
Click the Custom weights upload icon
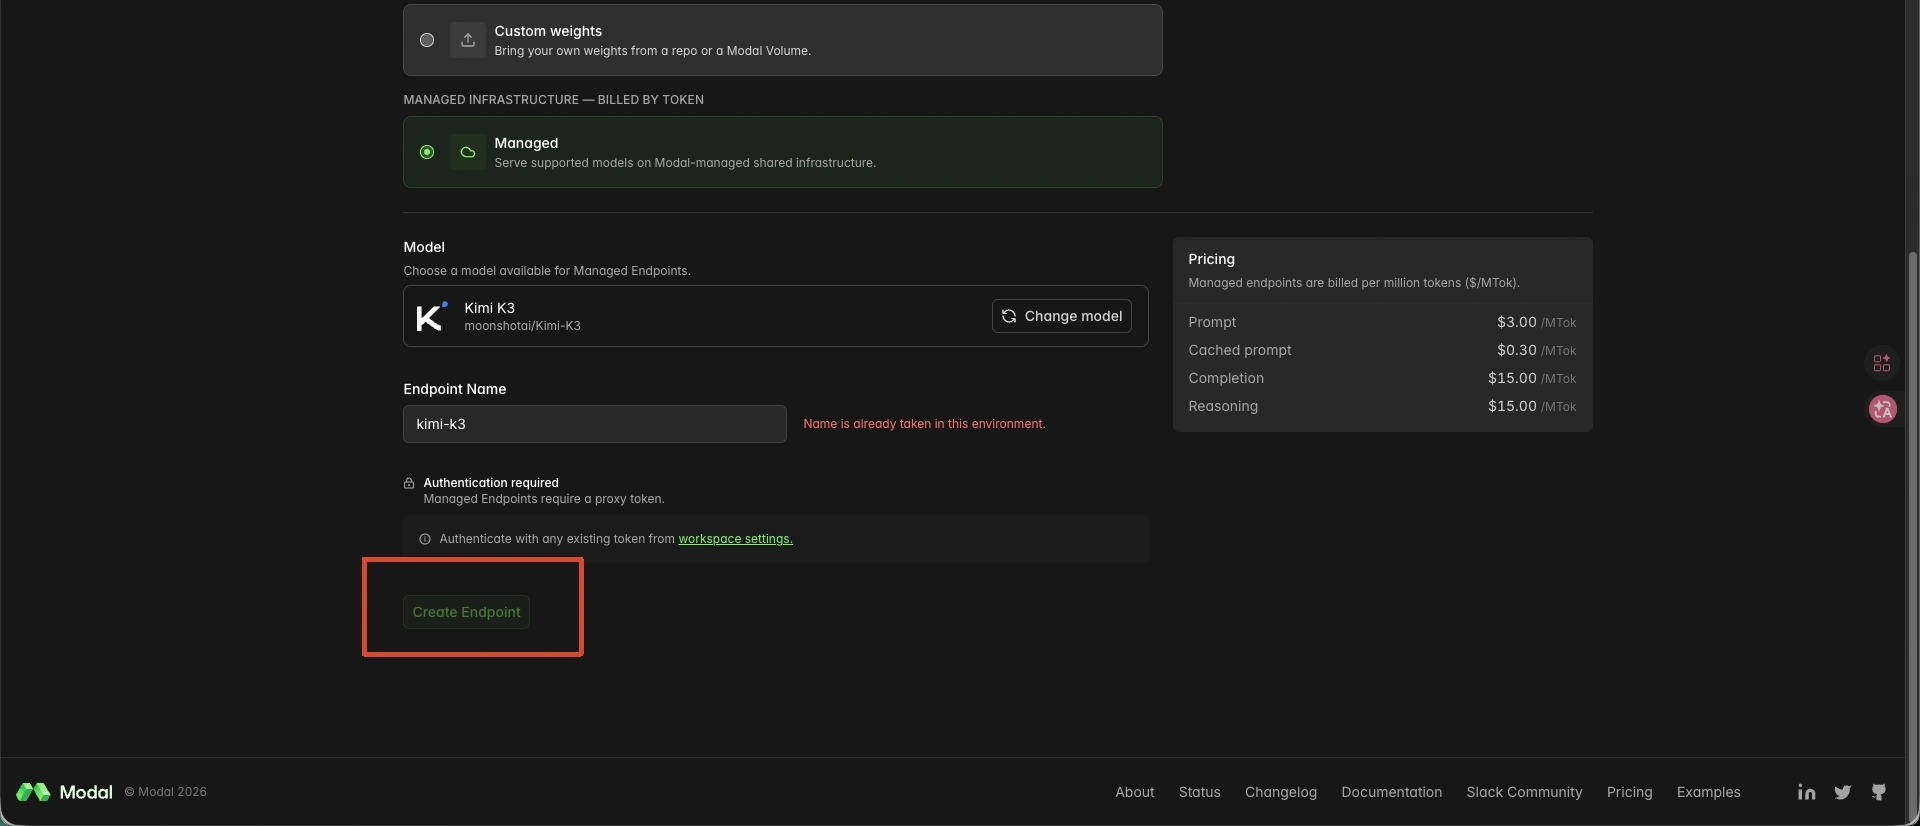point(467,40)
